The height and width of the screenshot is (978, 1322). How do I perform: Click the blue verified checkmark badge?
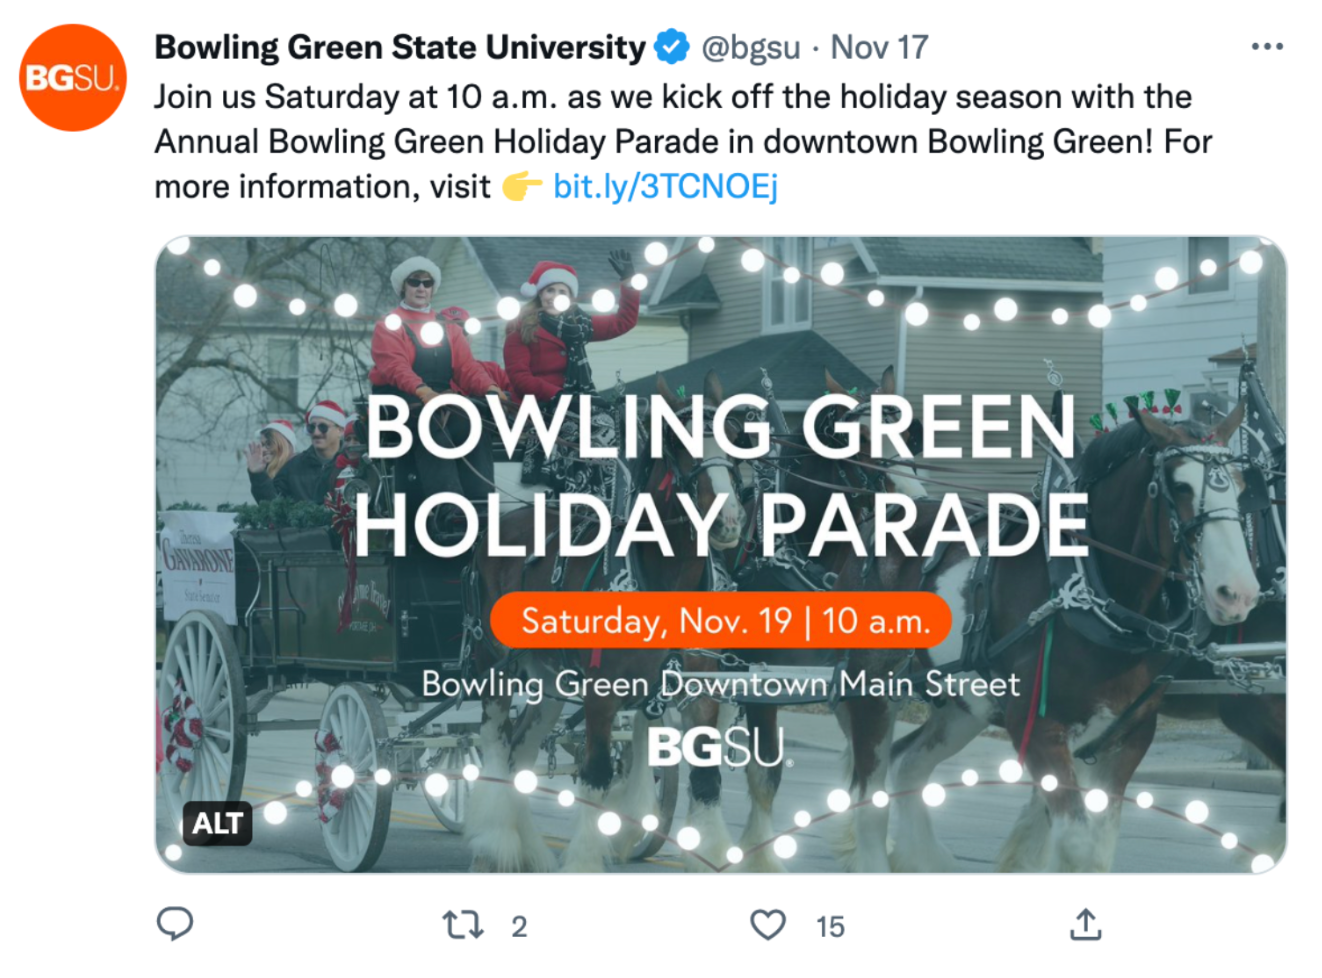[671, 46]
